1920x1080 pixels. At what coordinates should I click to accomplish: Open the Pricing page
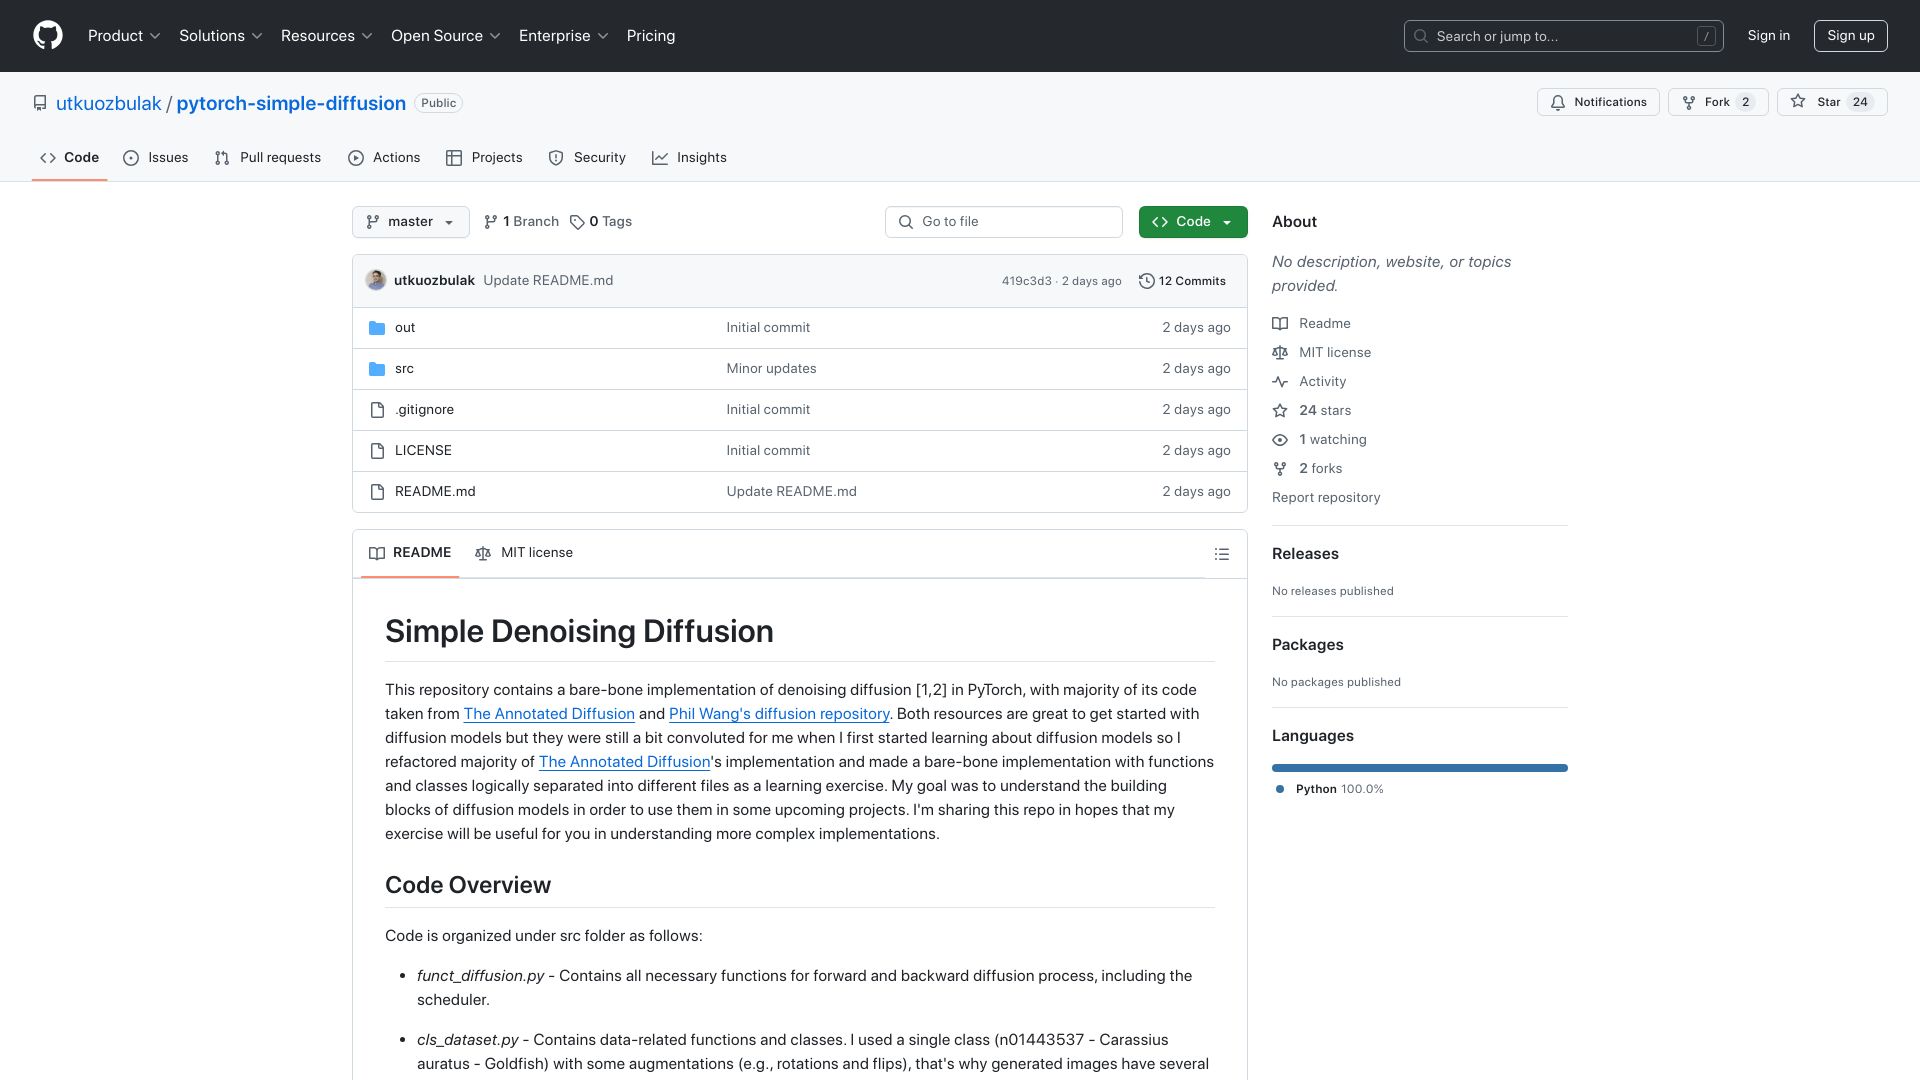pyautogui.click(x=651, y=36)
